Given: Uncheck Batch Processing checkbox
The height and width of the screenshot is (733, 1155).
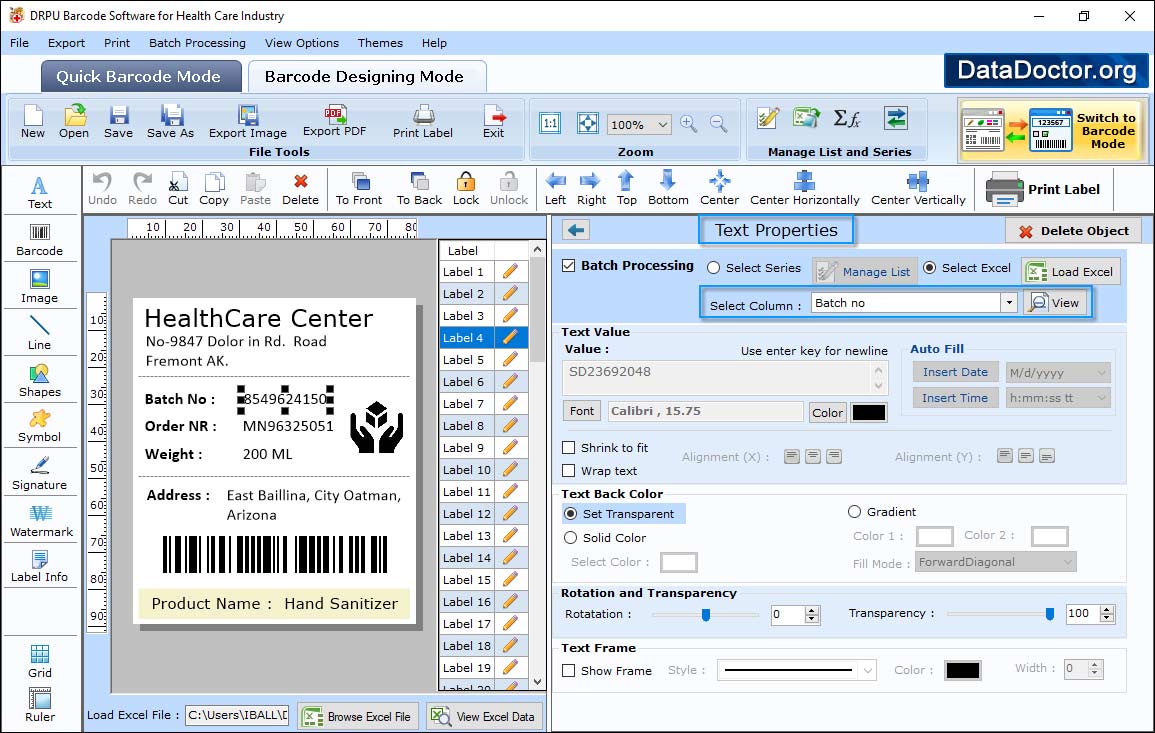Looking at the screenshot, I should (x=569, y=265).
